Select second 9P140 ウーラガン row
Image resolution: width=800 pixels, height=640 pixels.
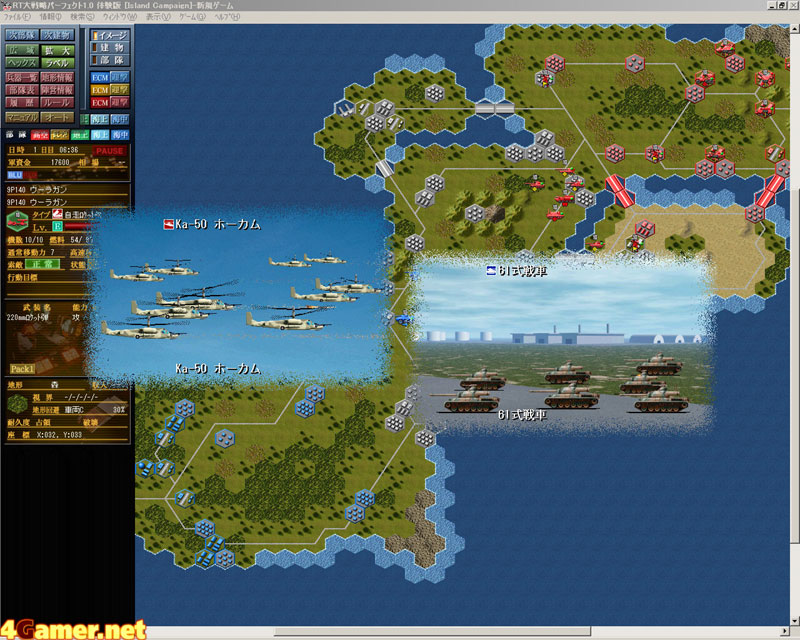point(66,202)
